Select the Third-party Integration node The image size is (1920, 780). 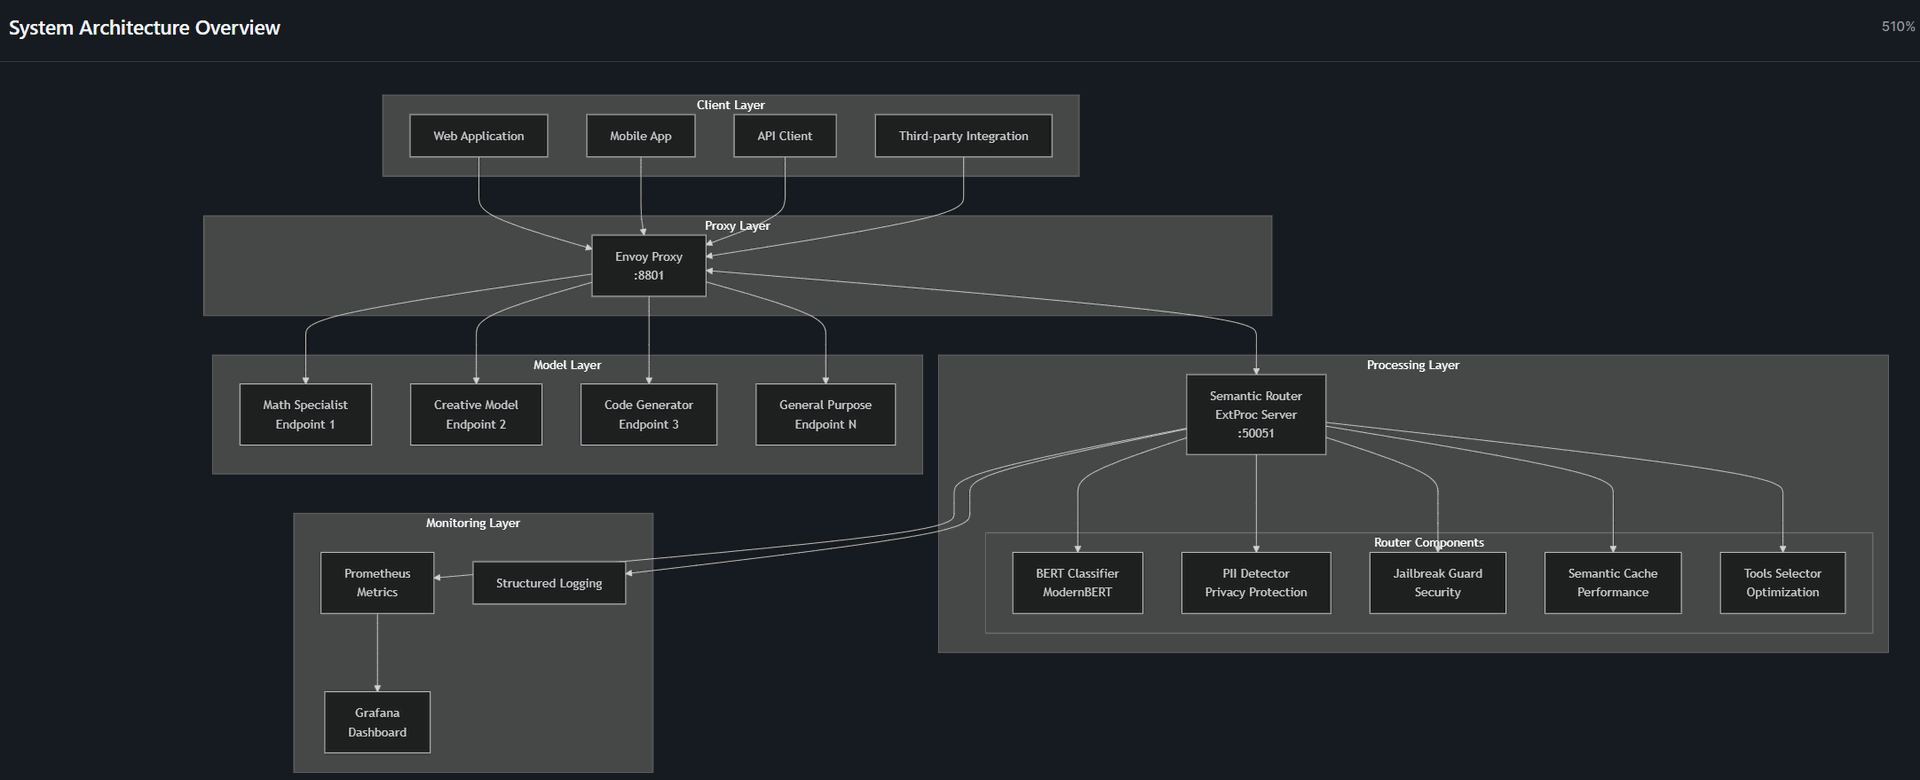(x=963, y=136)
